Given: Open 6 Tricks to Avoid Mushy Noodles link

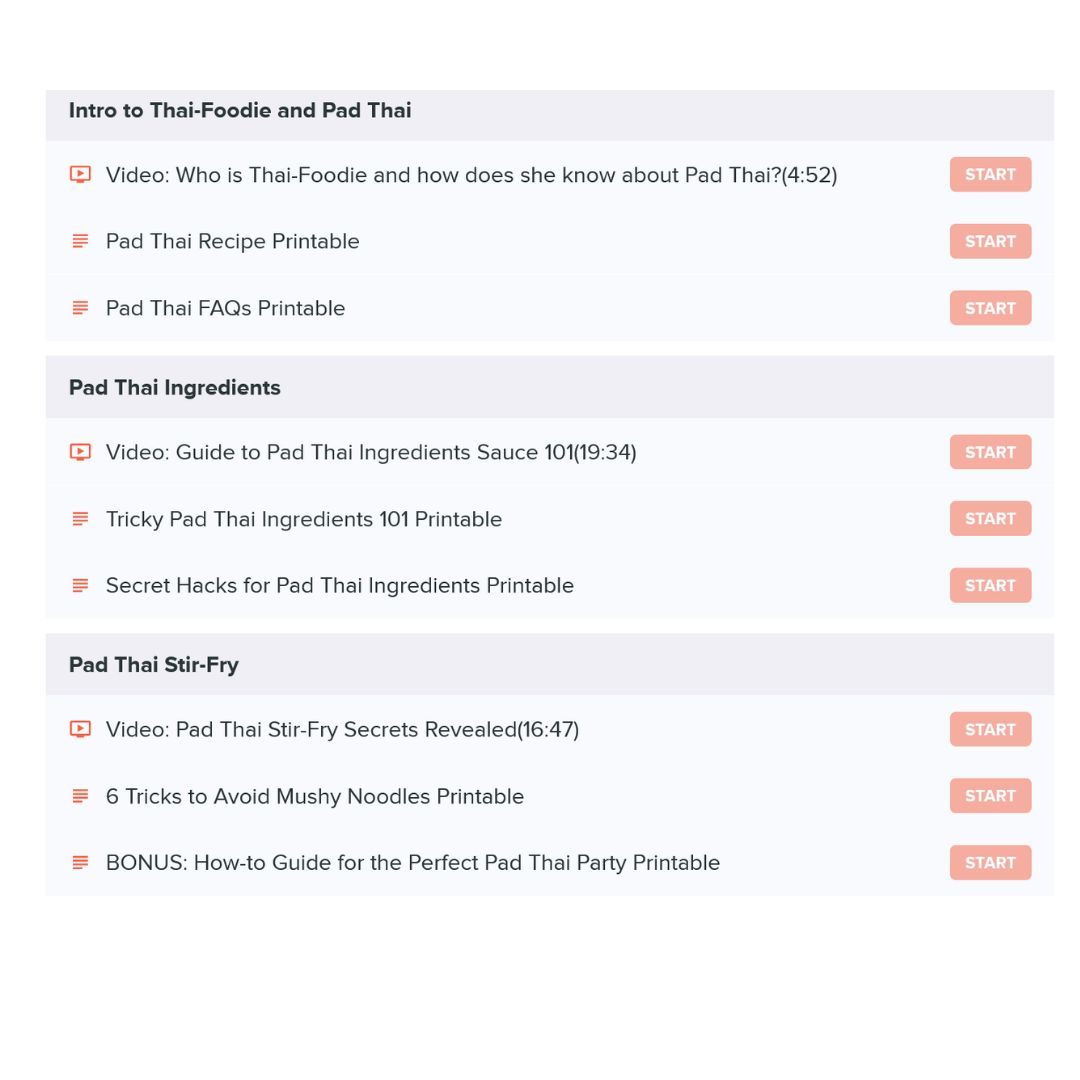Looking at the screenshot, I should 315,796.
